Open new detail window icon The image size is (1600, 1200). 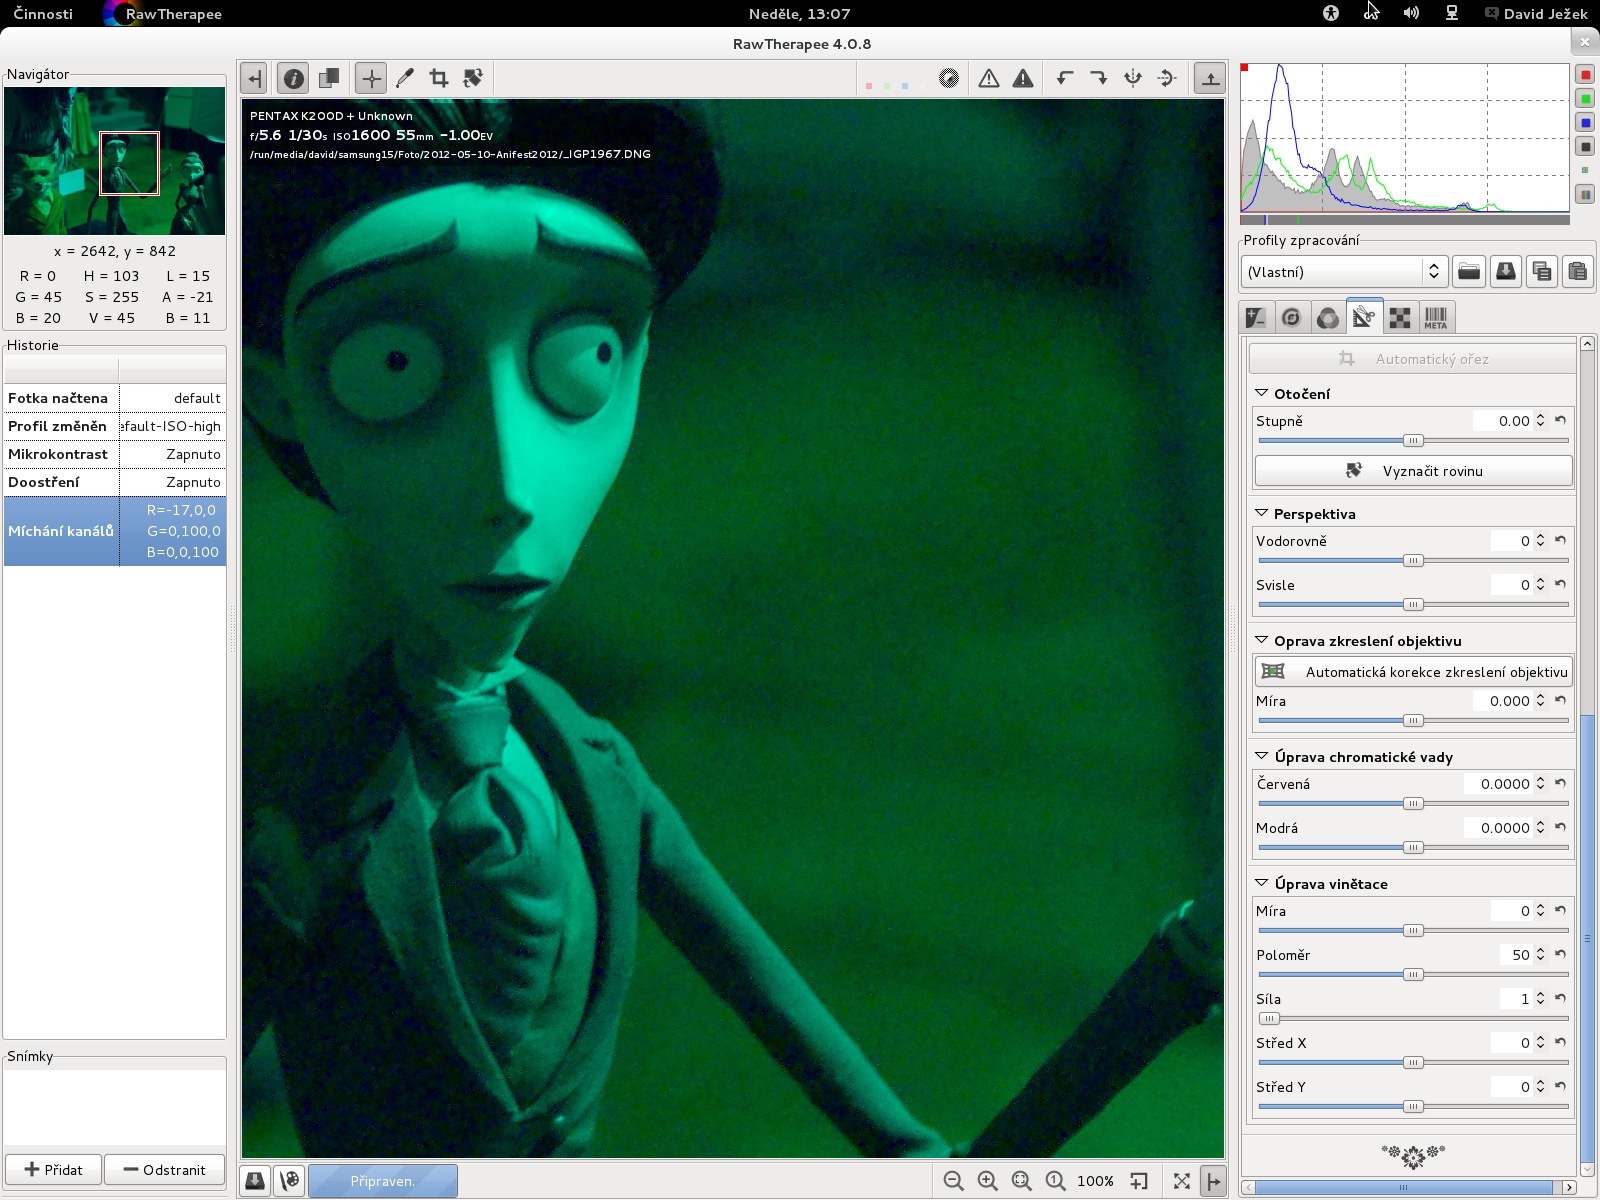pos(1139,1181)
